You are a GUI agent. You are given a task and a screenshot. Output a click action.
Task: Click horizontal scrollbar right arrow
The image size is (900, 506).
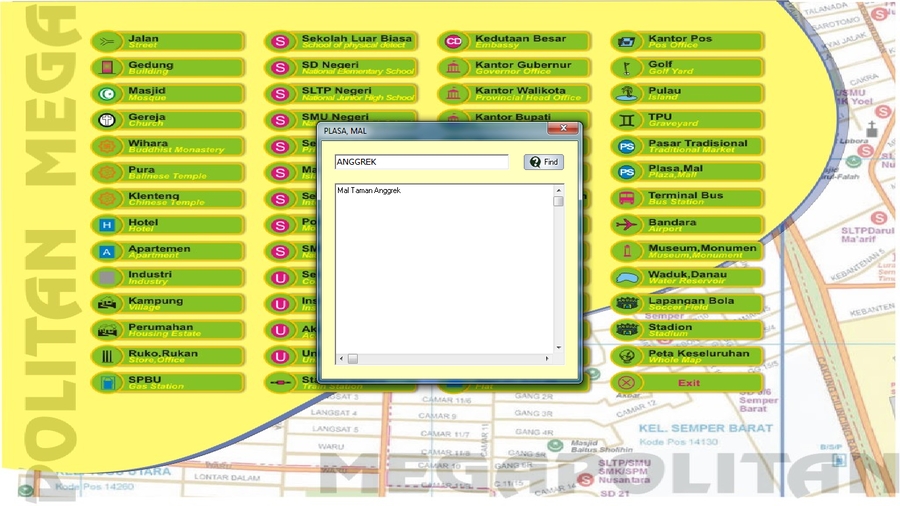tap(546, 358)
